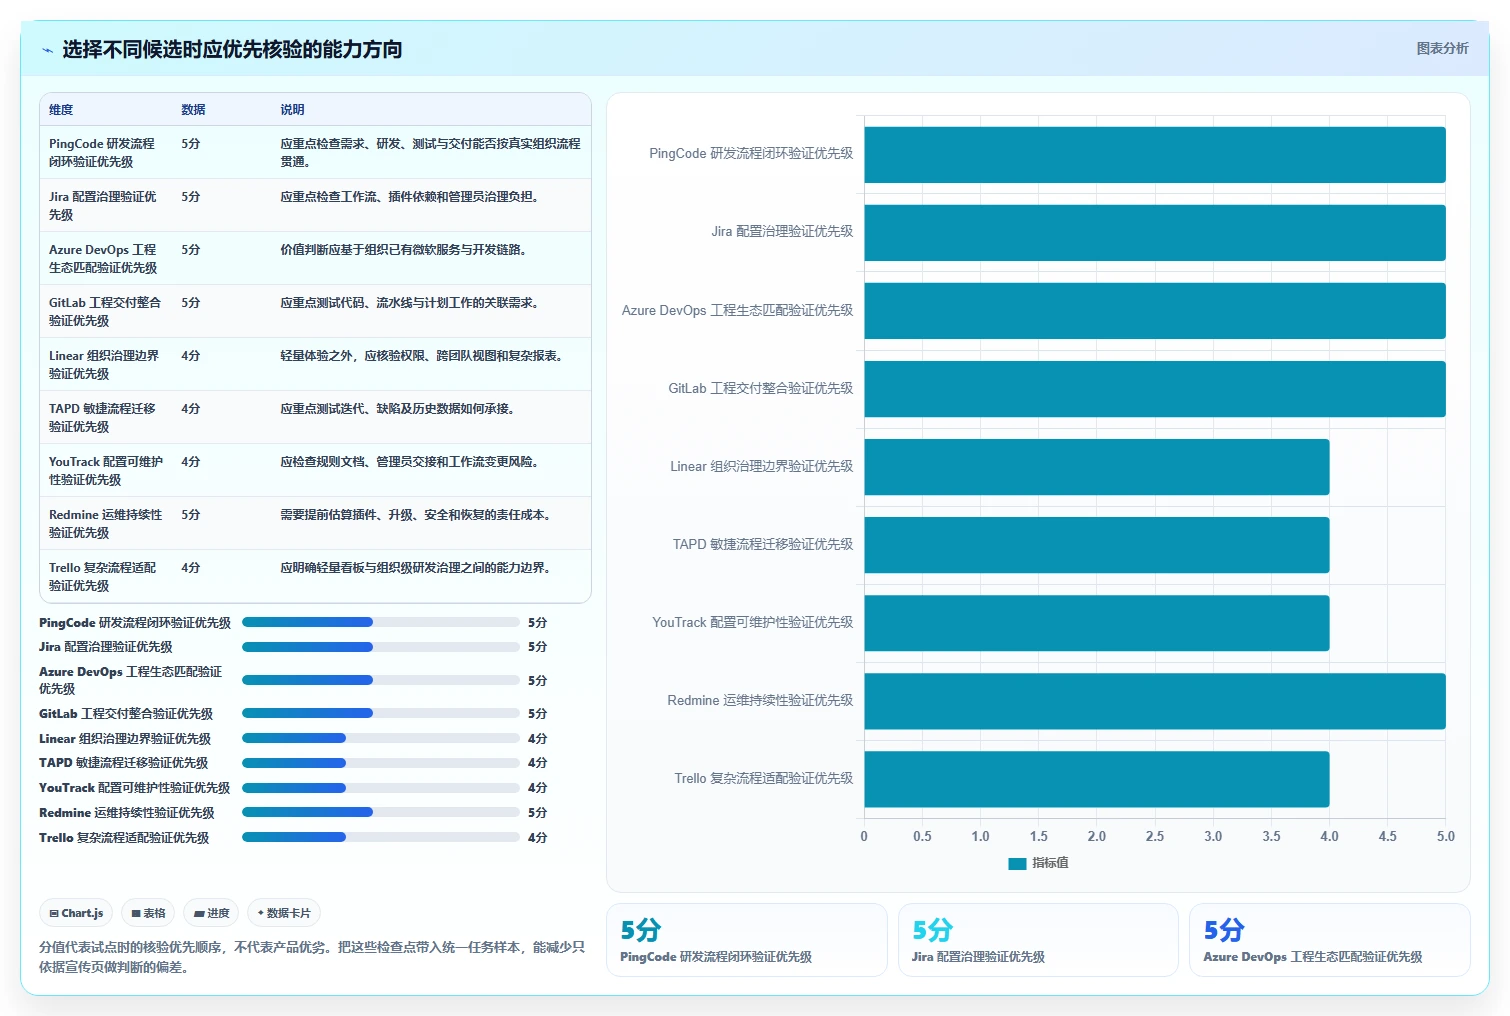Click PingCode chart bar
1510x1016 pixels.
[x=1155, y=154]
